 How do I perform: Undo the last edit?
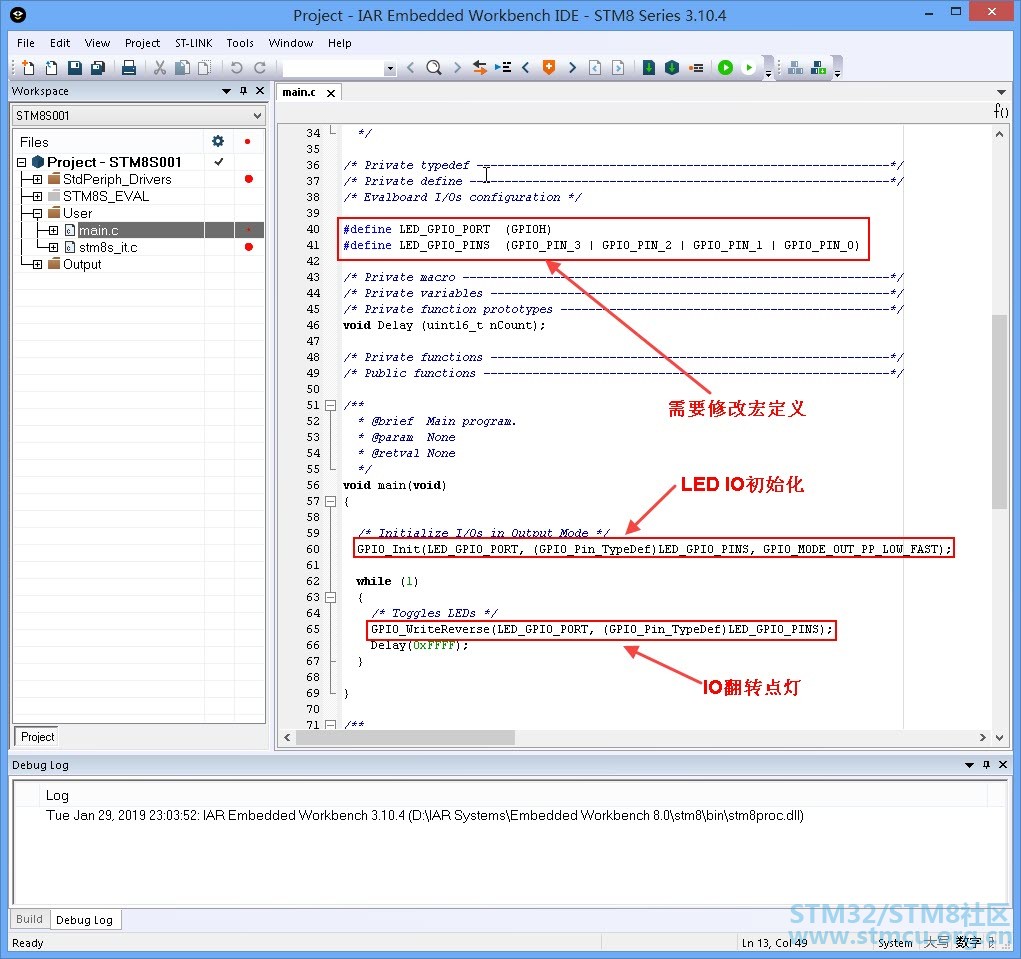click(x=236, y=68)
